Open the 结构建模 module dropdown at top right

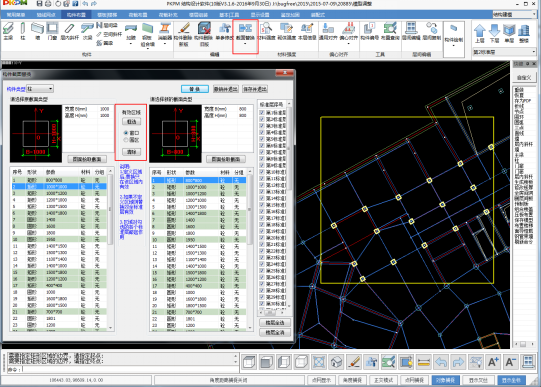coord(514,14)
